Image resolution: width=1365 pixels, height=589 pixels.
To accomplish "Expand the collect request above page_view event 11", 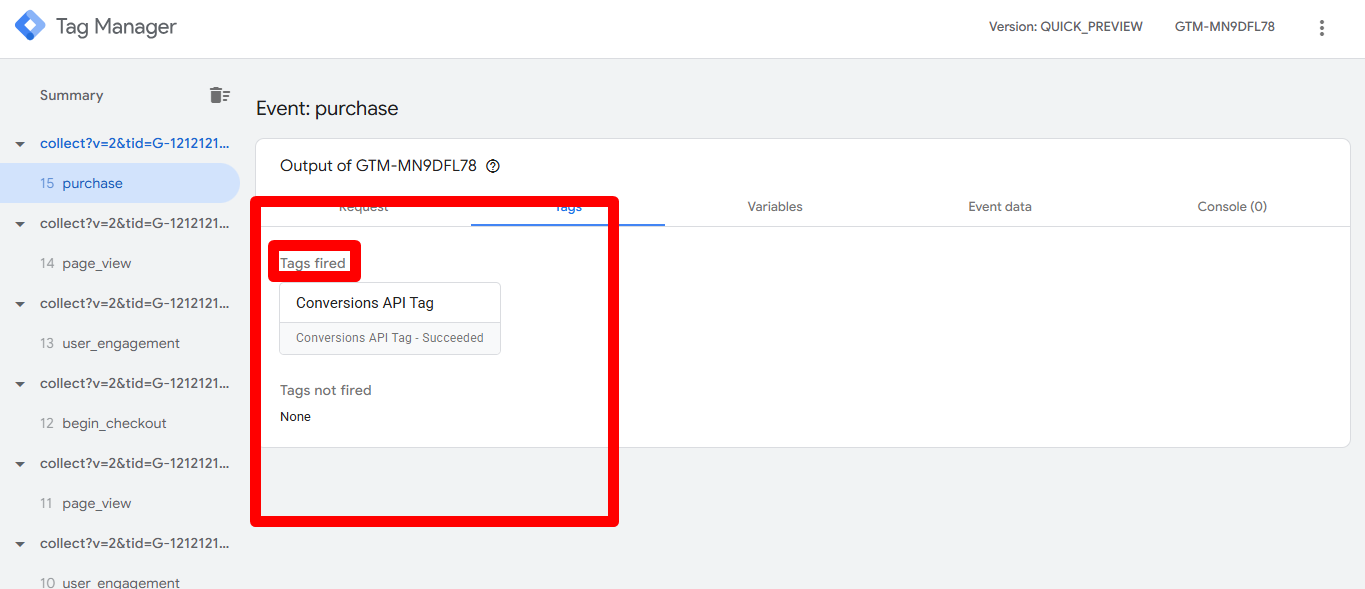I will point(19,463).
